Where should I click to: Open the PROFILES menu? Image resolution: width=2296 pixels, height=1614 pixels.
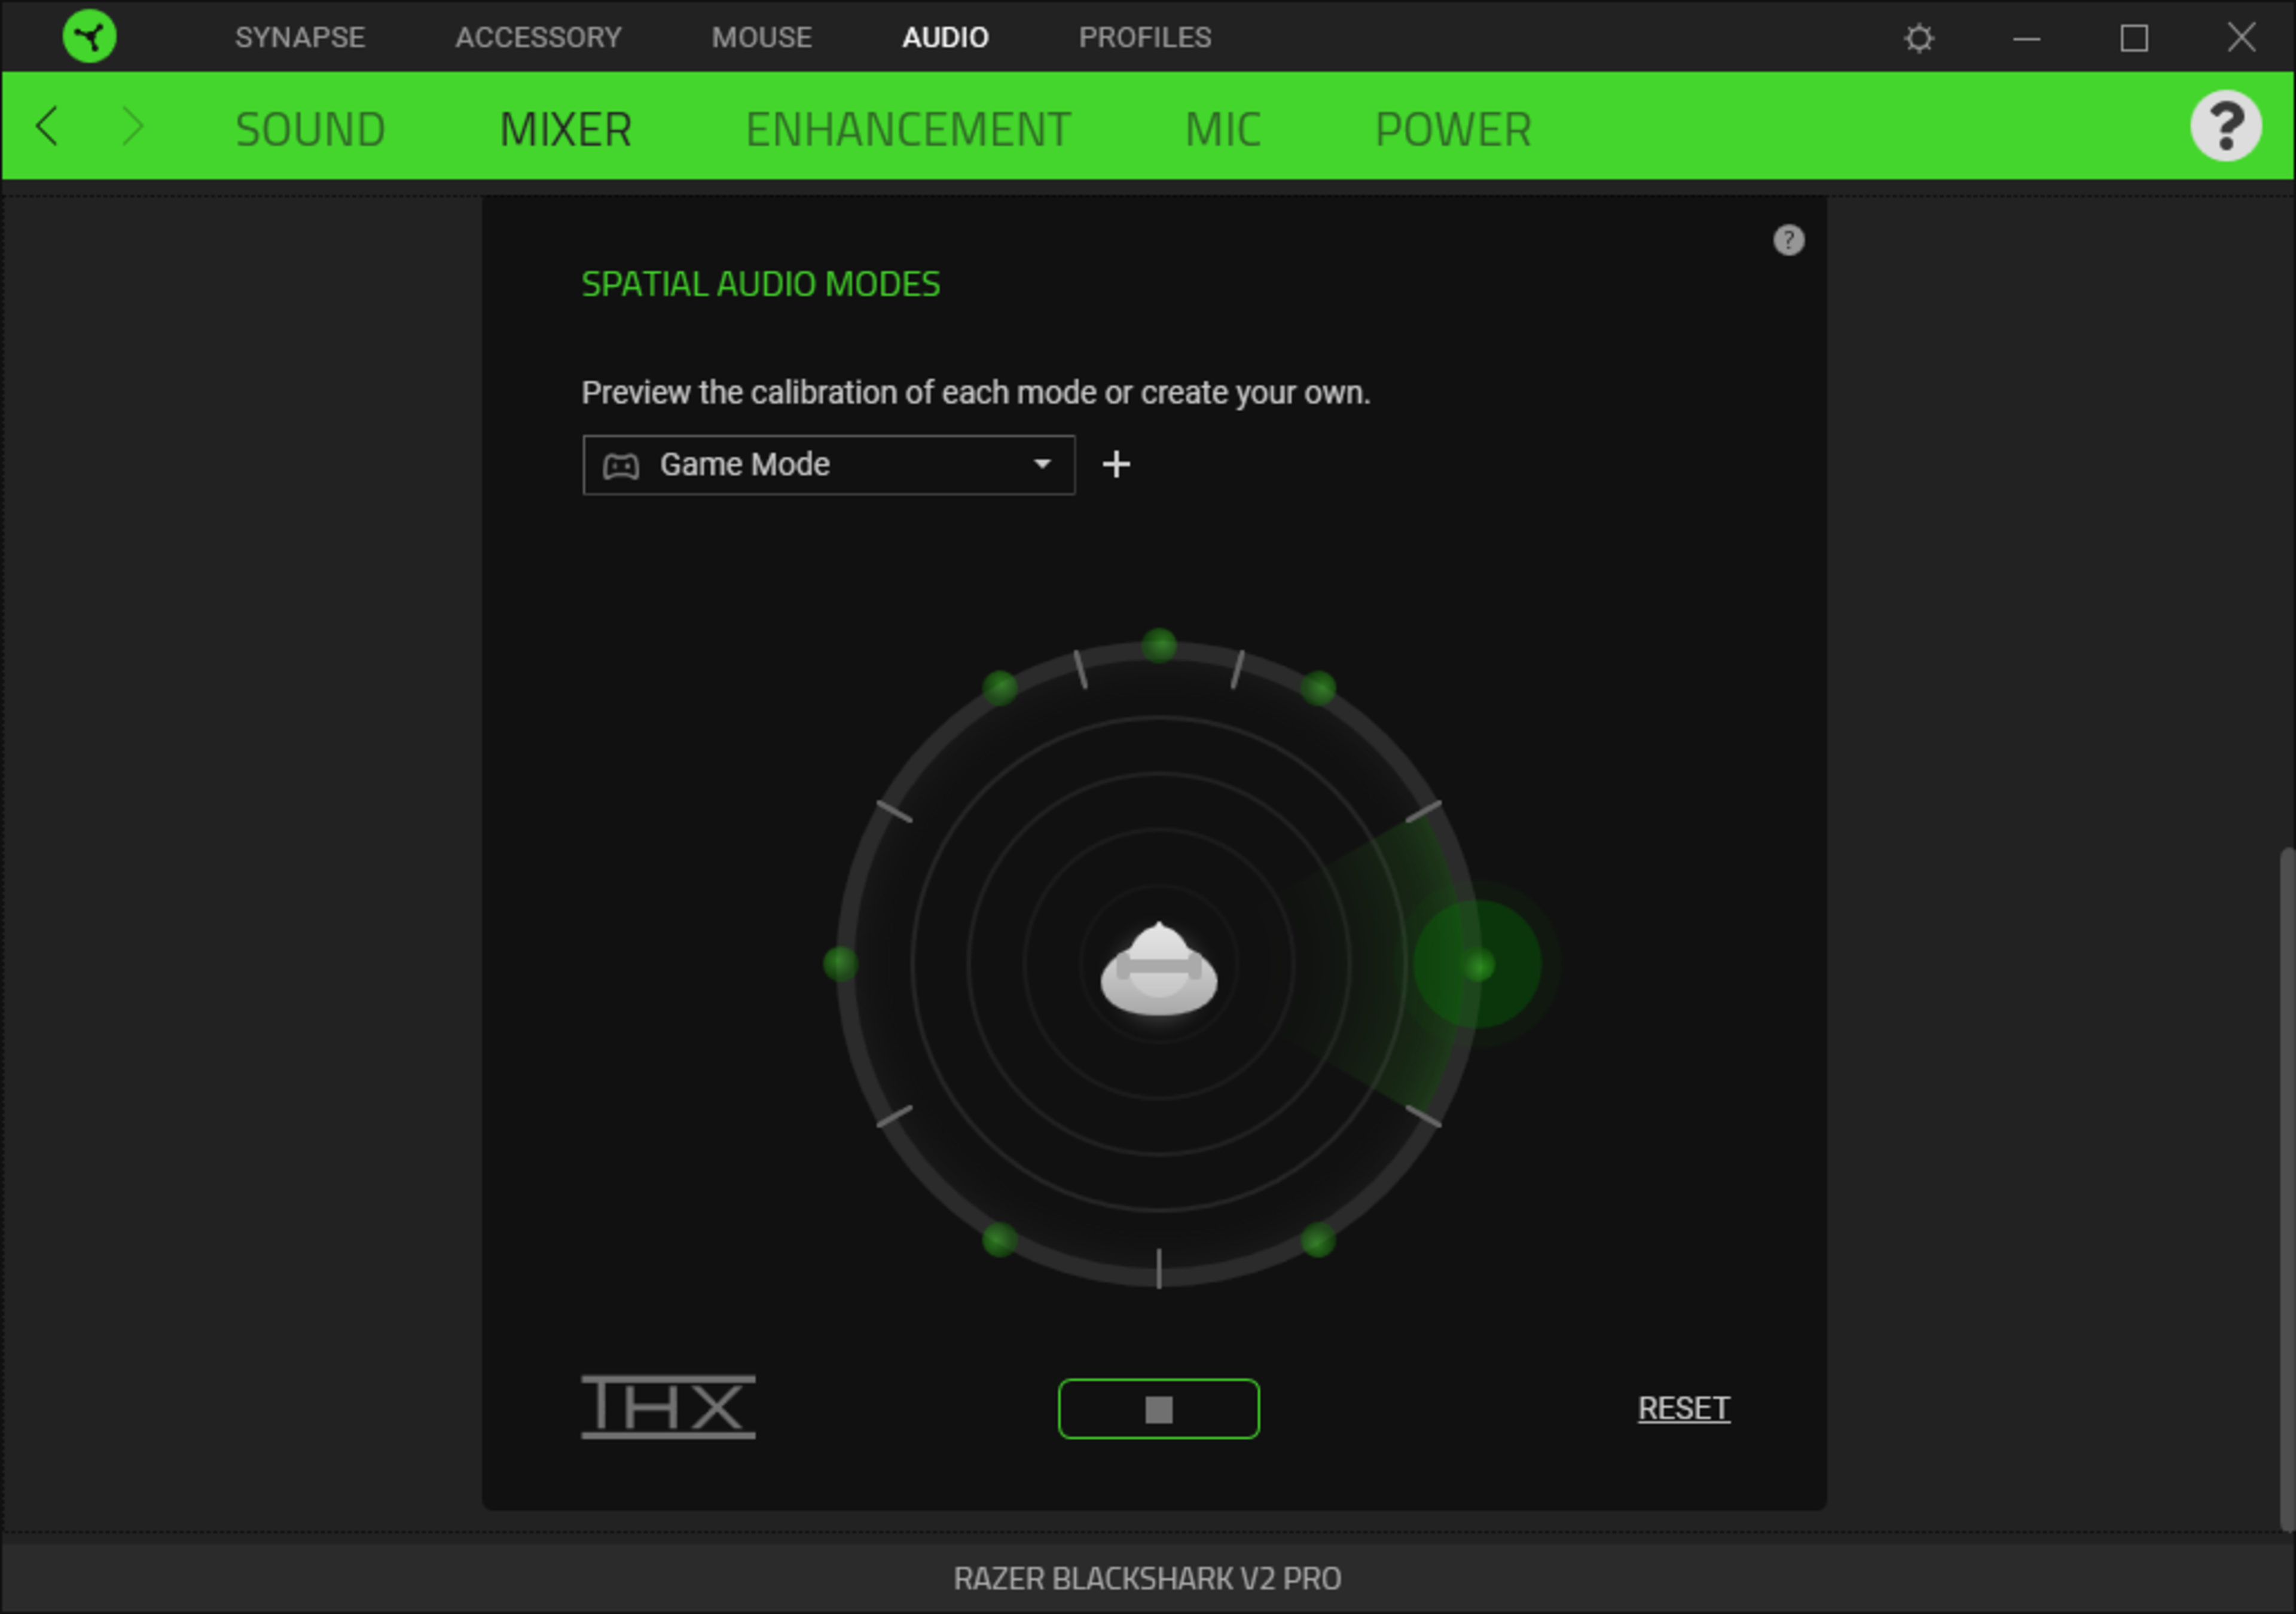(x=1144, y=38)
